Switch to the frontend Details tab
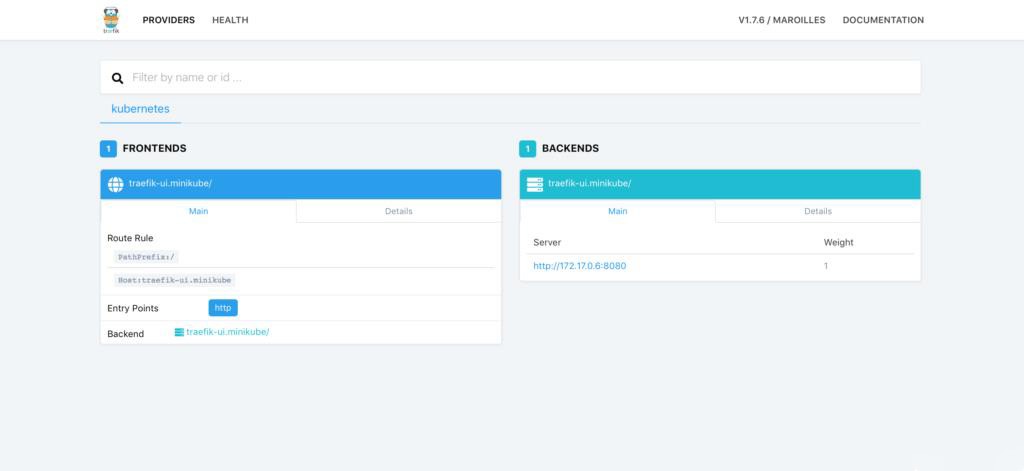Image resolution: width=1024 pixels, height=471 pixels. coord(398,211)
